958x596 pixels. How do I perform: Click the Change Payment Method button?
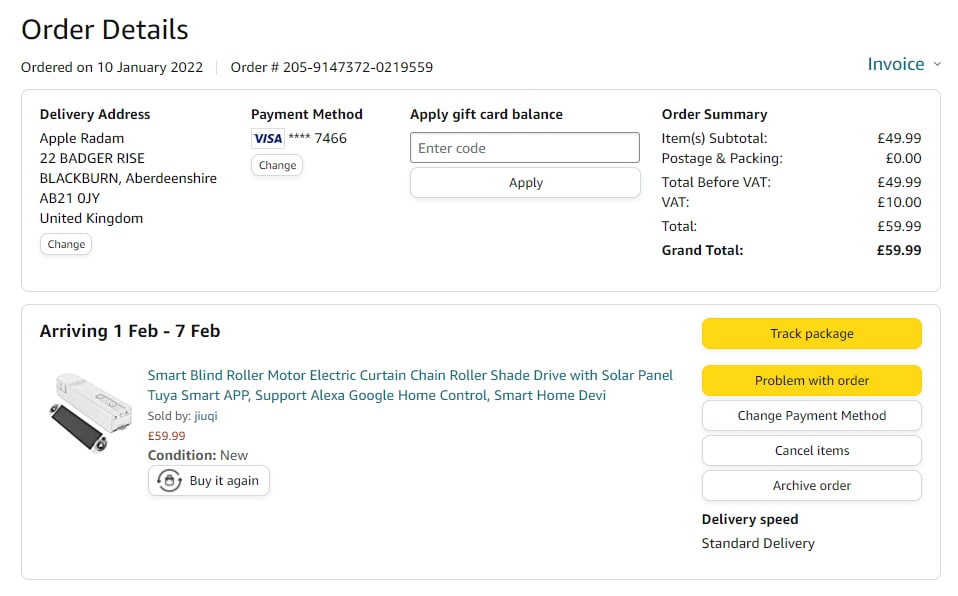pyautogui.click(x=811, y=416)
